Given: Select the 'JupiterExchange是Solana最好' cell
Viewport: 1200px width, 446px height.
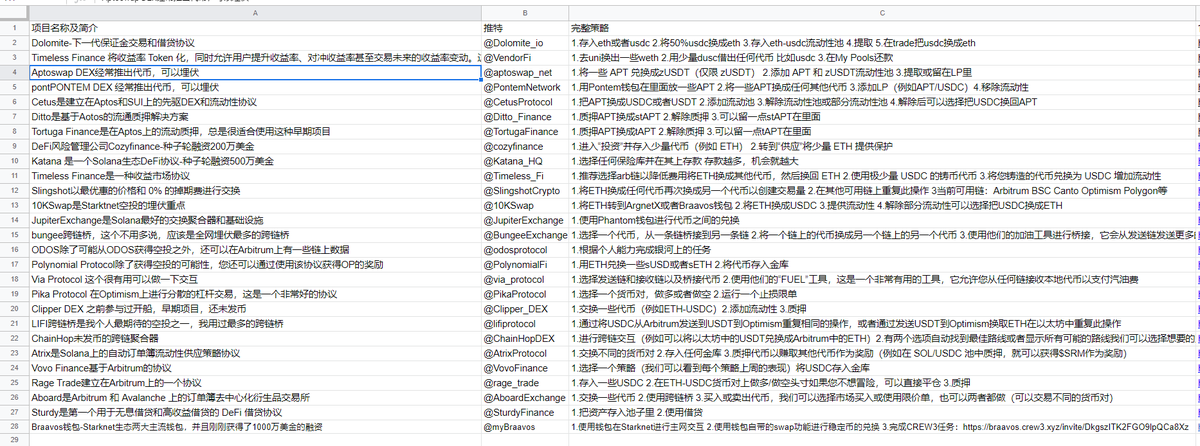Looking at the screenshot, I should click(x=254, y=219).
